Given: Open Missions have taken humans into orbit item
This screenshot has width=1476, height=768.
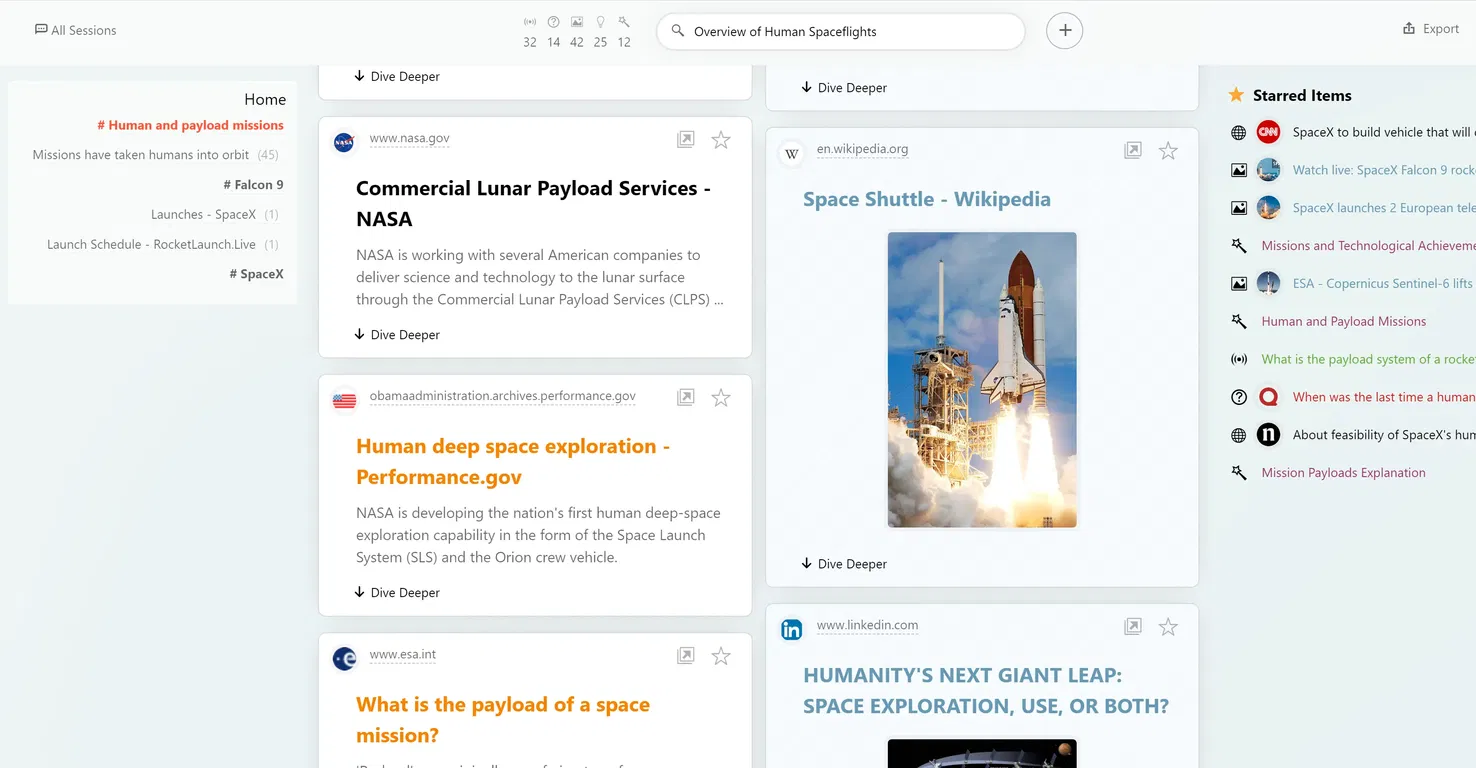Looking at the screenshot, I should pyautogui.click(x=155, y=155).
